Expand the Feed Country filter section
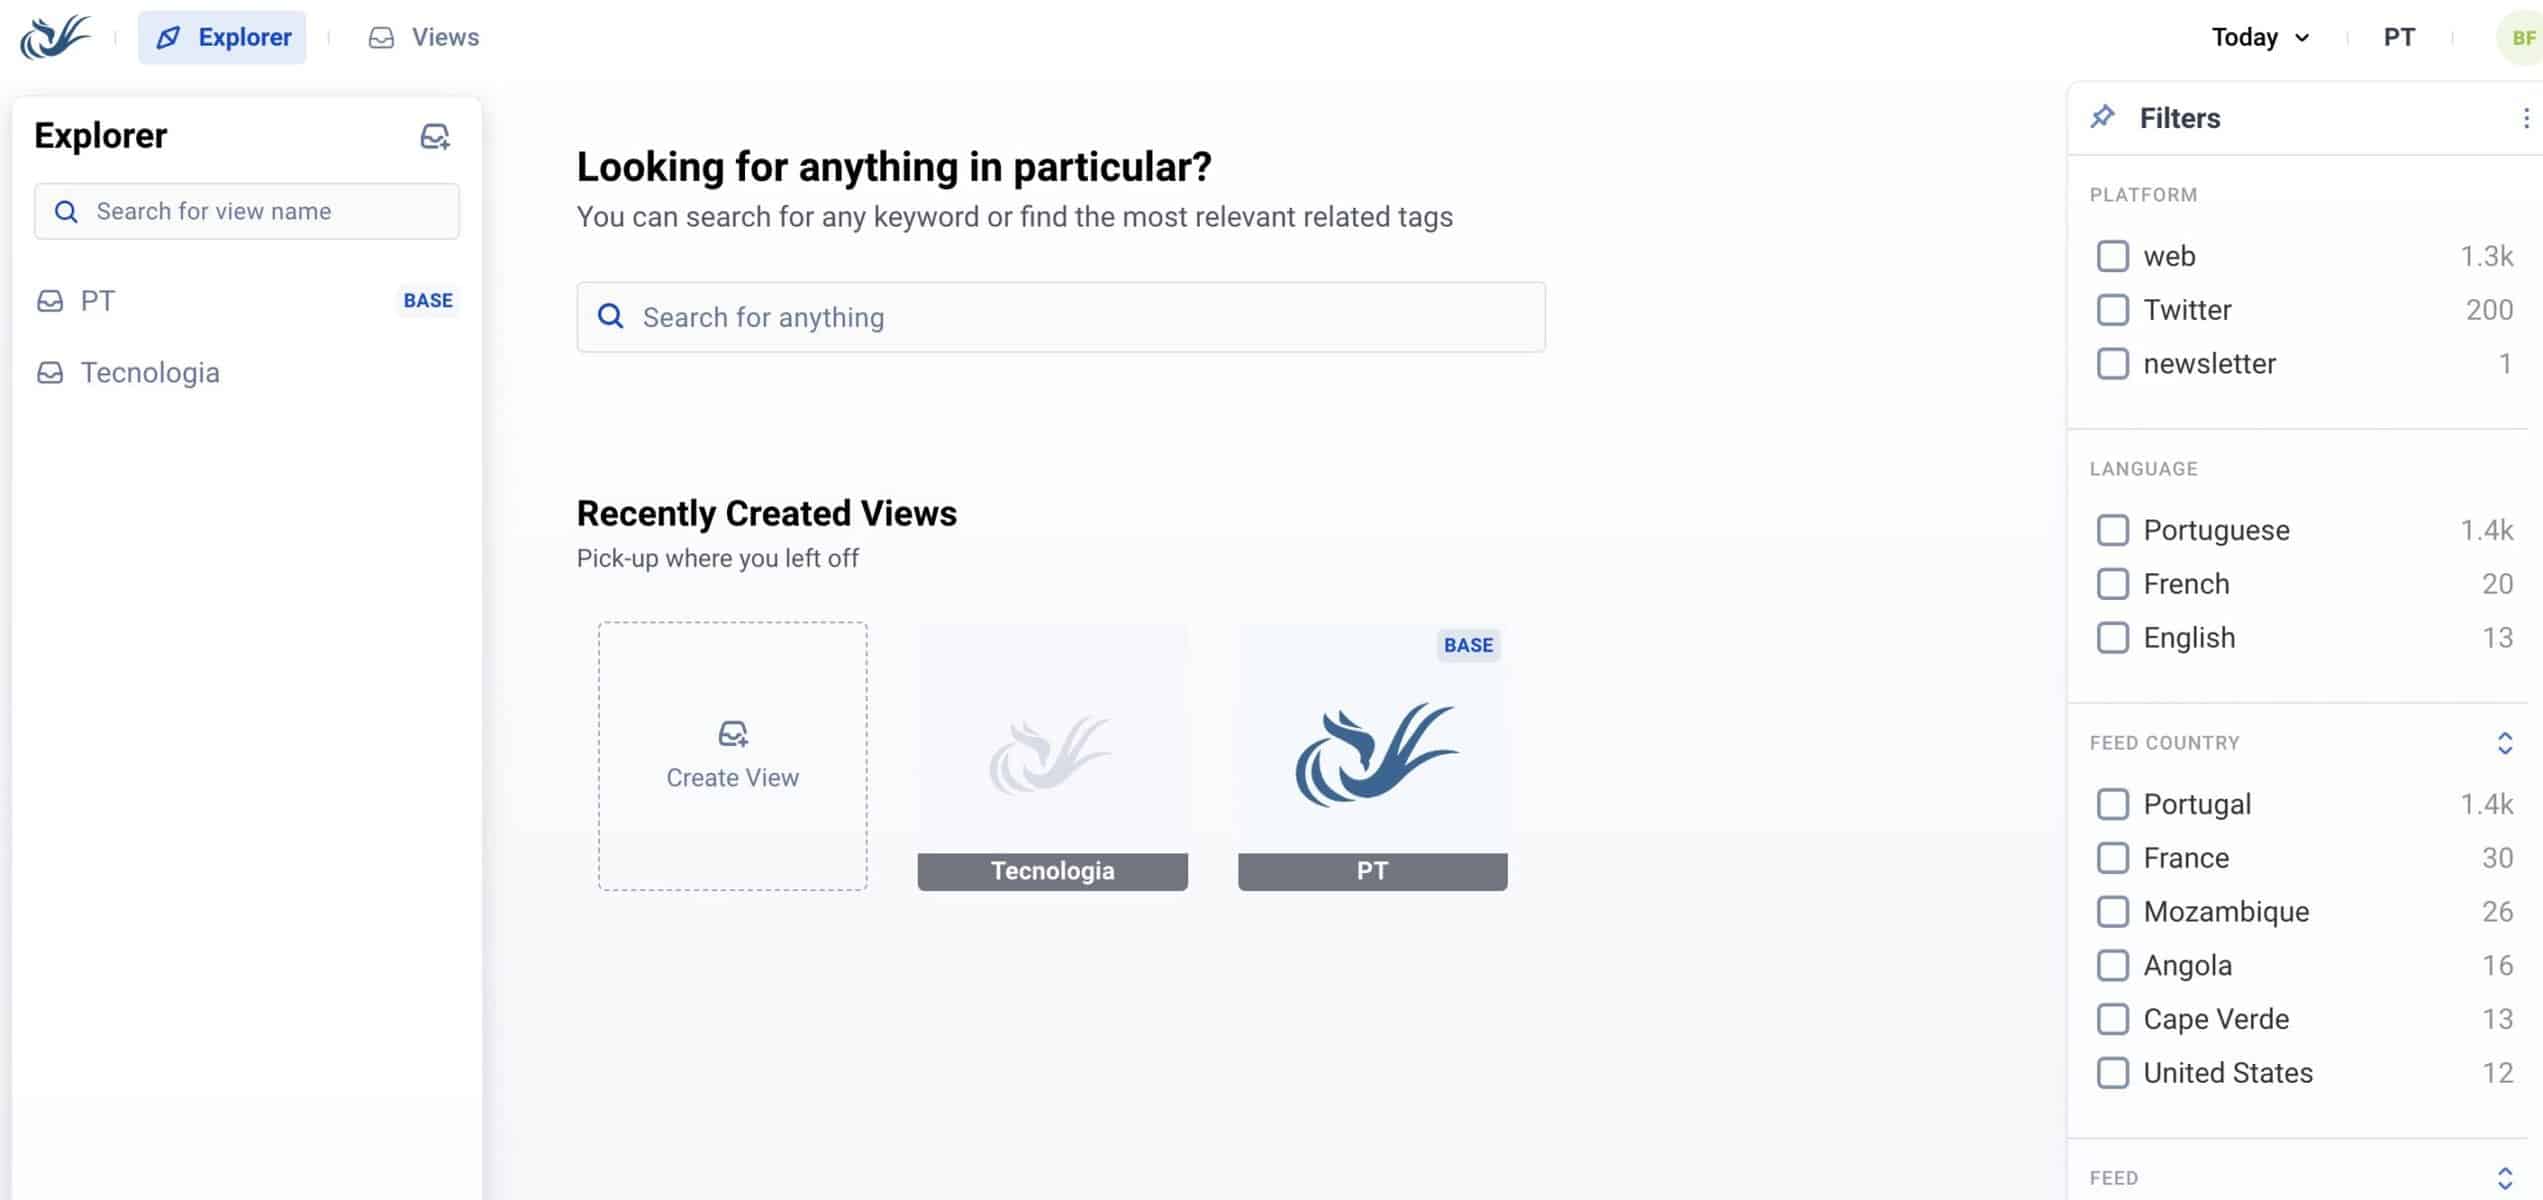Screen dimensions: 2543x1200 (2504, 743)
